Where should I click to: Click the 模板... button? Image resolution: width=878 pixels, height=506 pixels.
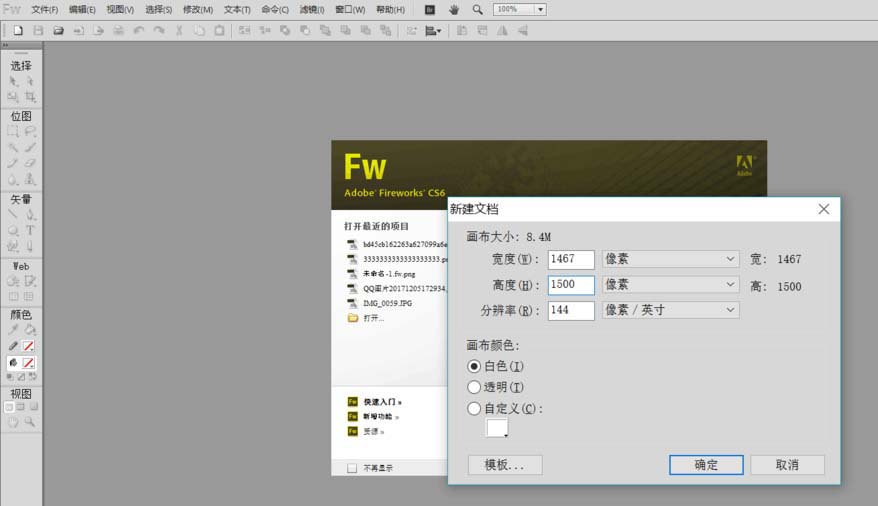click(505, 465)
